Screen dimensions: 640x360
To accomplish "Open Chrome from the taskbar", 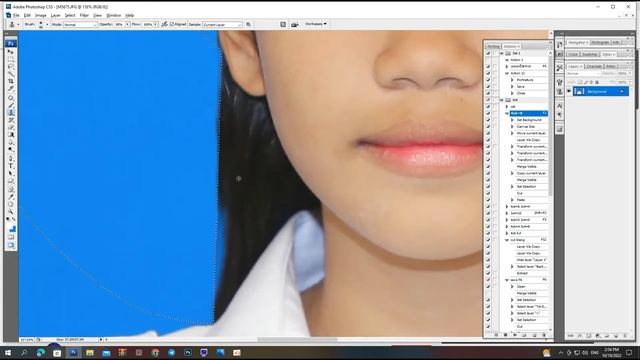I will [x=155, y=353].
